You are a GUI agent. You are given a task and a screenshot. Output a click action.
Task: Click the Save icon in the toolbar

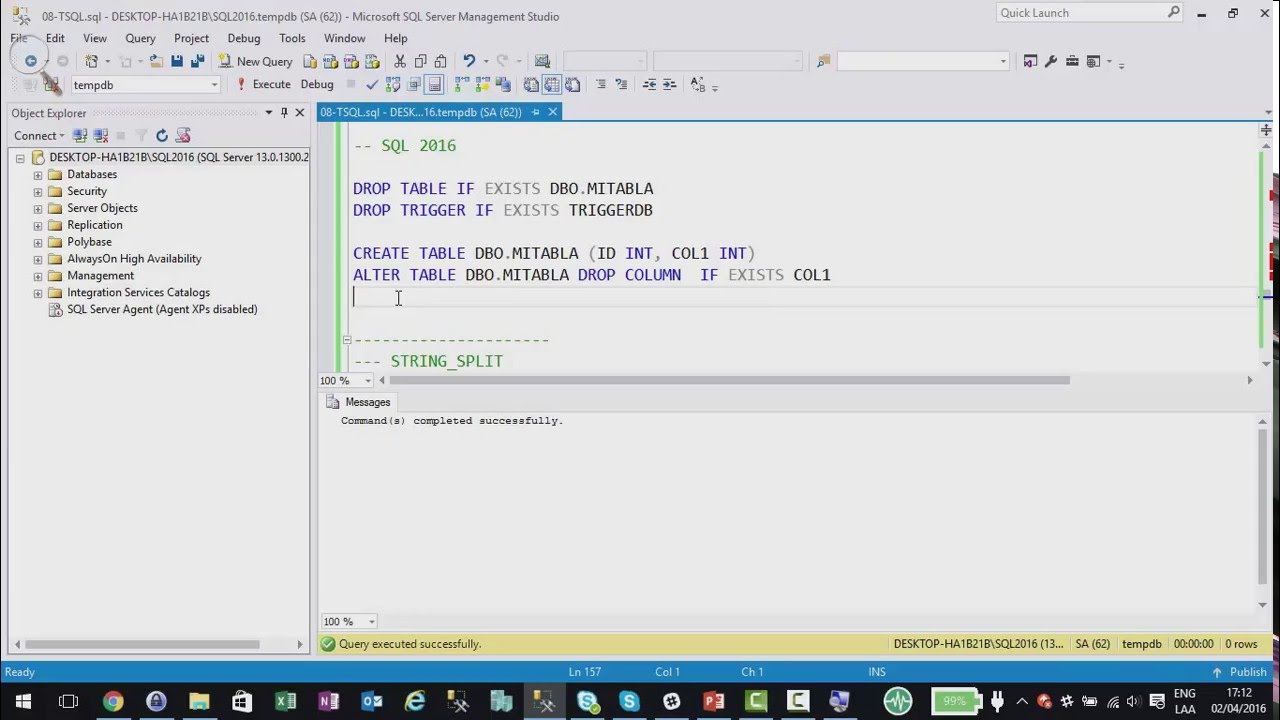[176, 61]
